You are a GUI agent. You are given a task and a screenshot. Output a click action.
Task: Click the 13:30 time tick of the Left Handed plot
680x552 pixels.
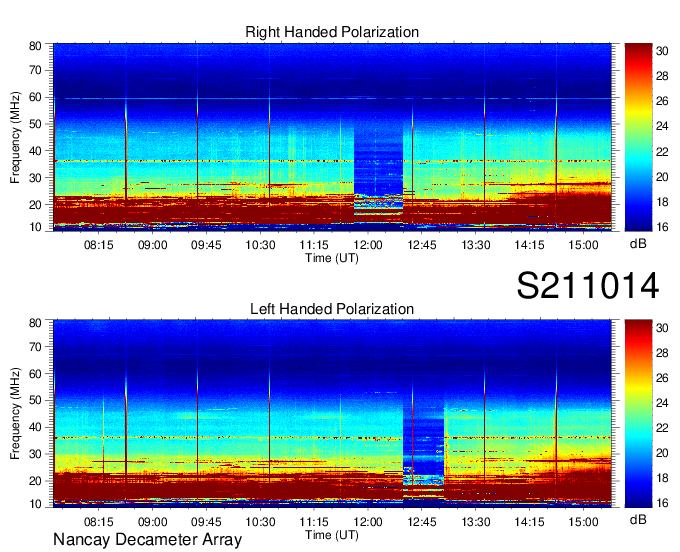tap(476, 522)
